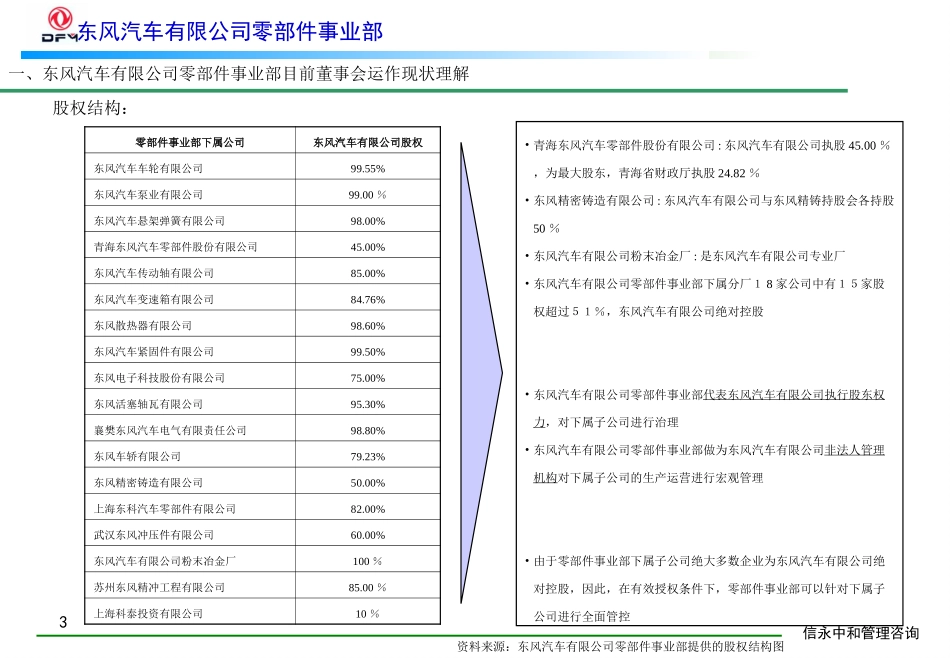Select the value 79.23%
Image resolution: width=950 pixels, height=658 pixels.
[368, 456]
